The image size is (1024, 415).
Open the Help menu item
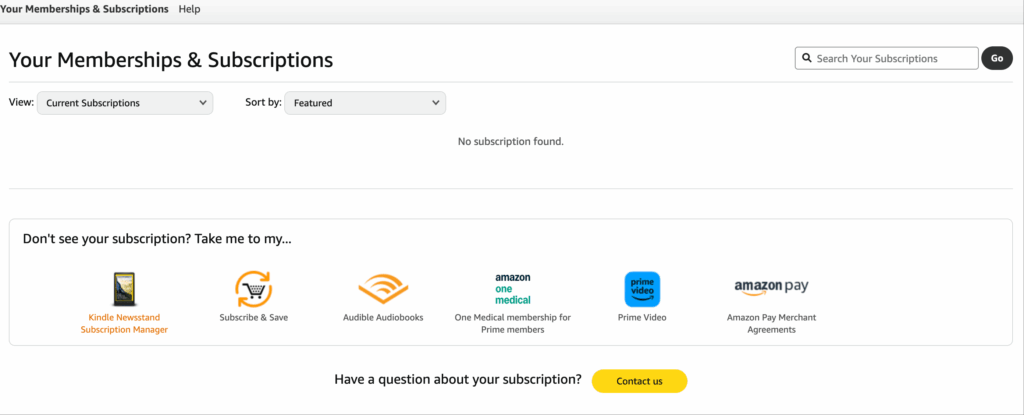click(189, 9)
